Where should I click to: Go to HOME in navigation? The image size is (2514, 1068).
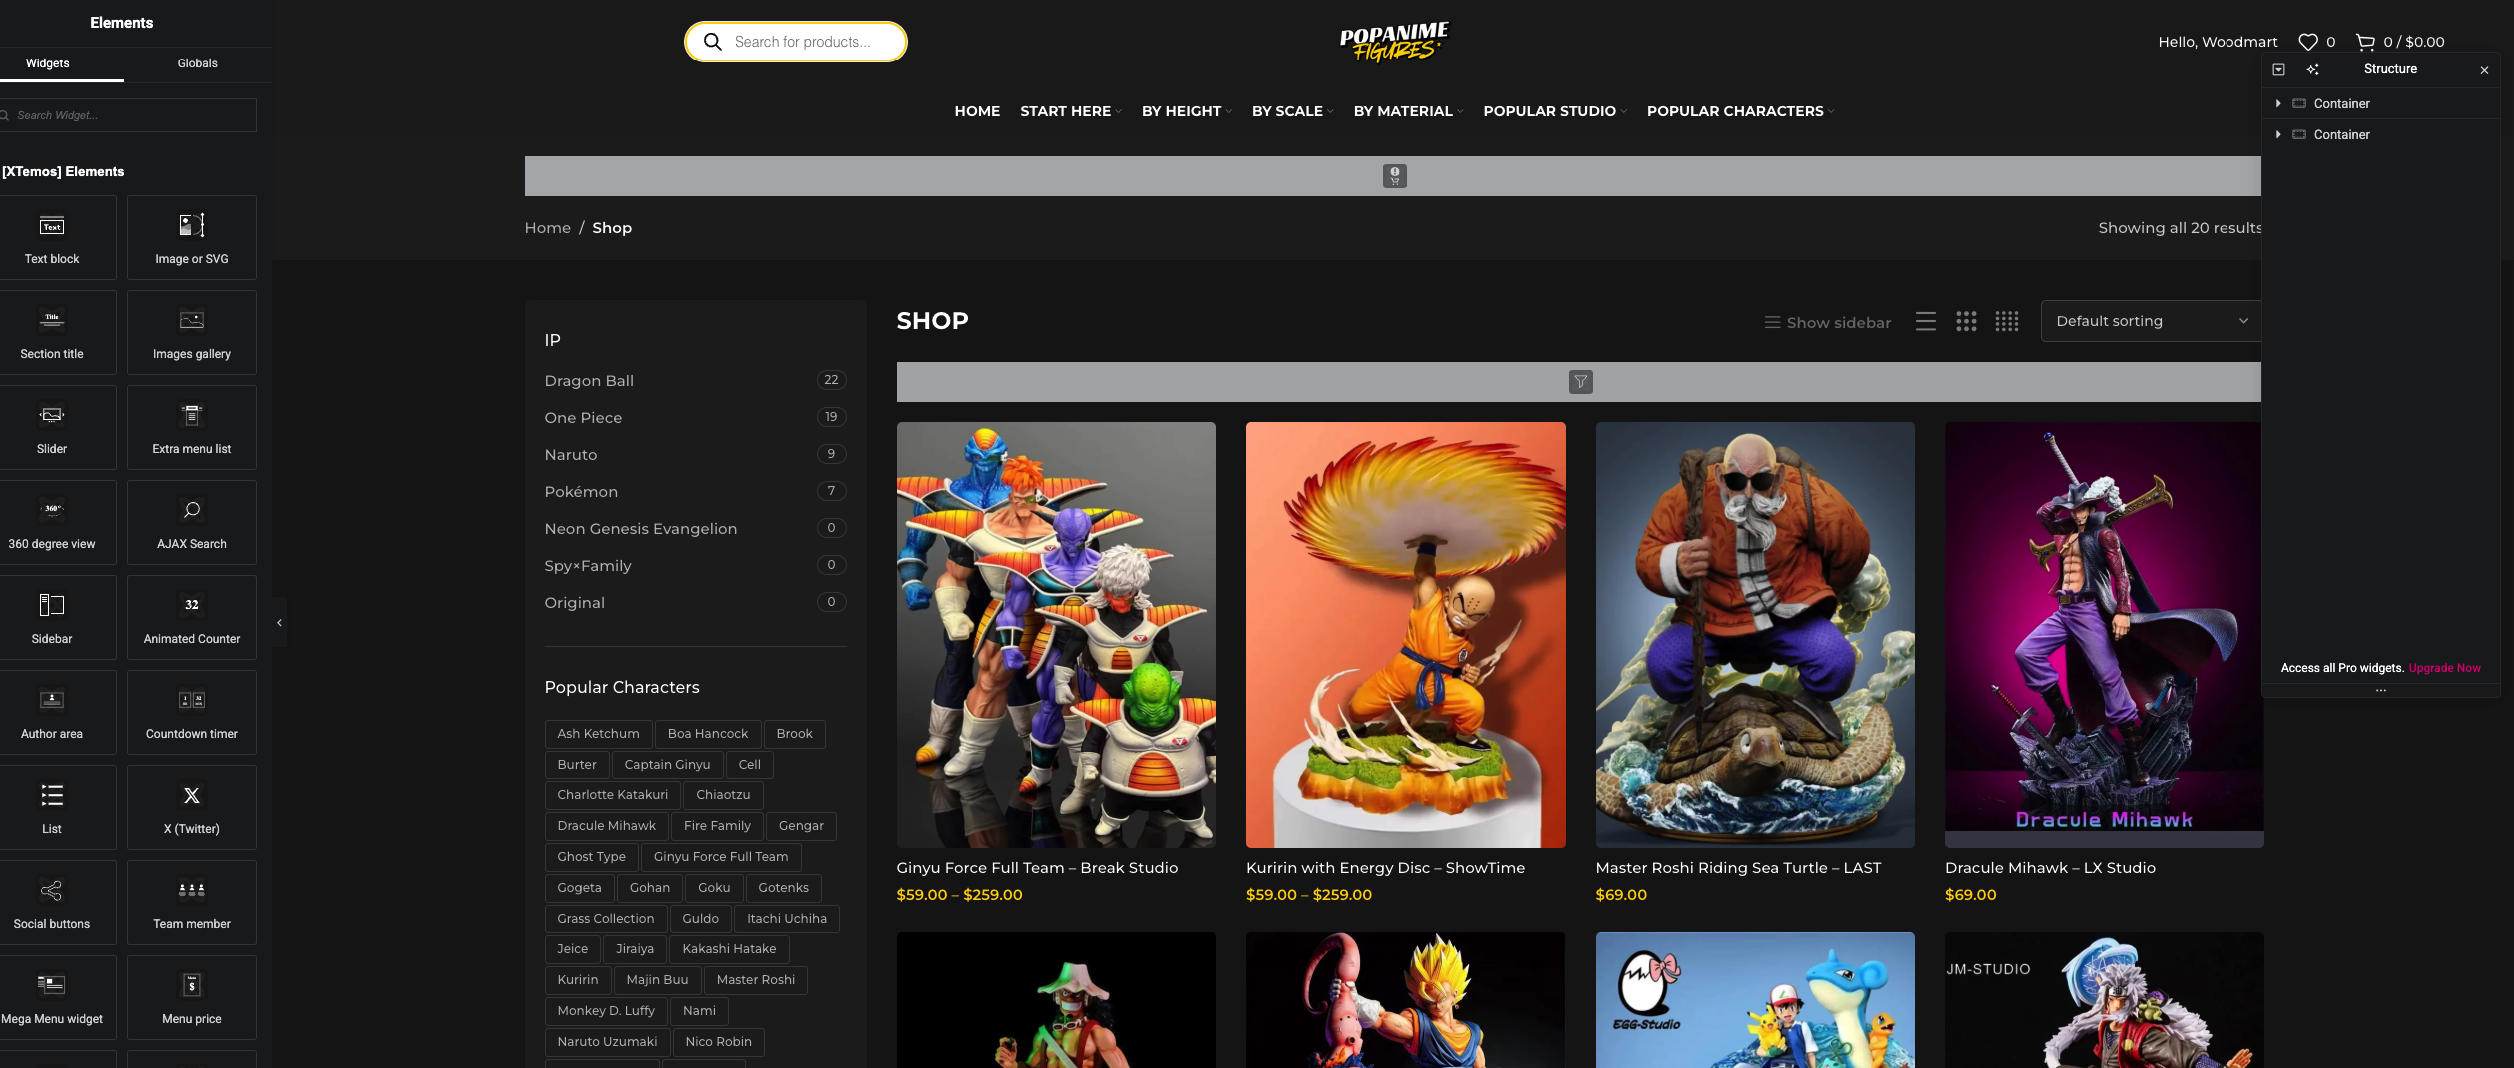point(977,111)
